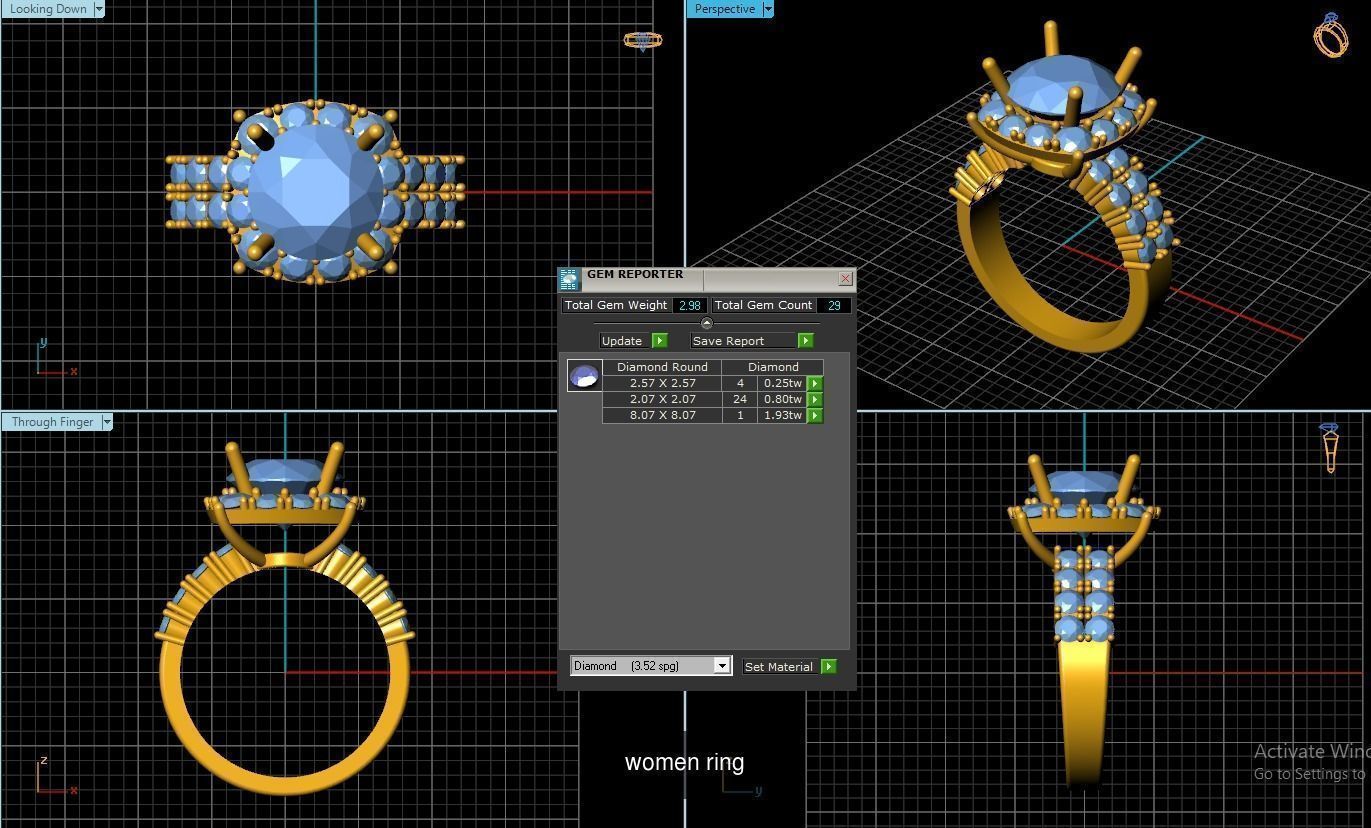The height and width of the screenshot is (828, 1371).
Task: Click the Save Report button
Action: click(743, 341)
